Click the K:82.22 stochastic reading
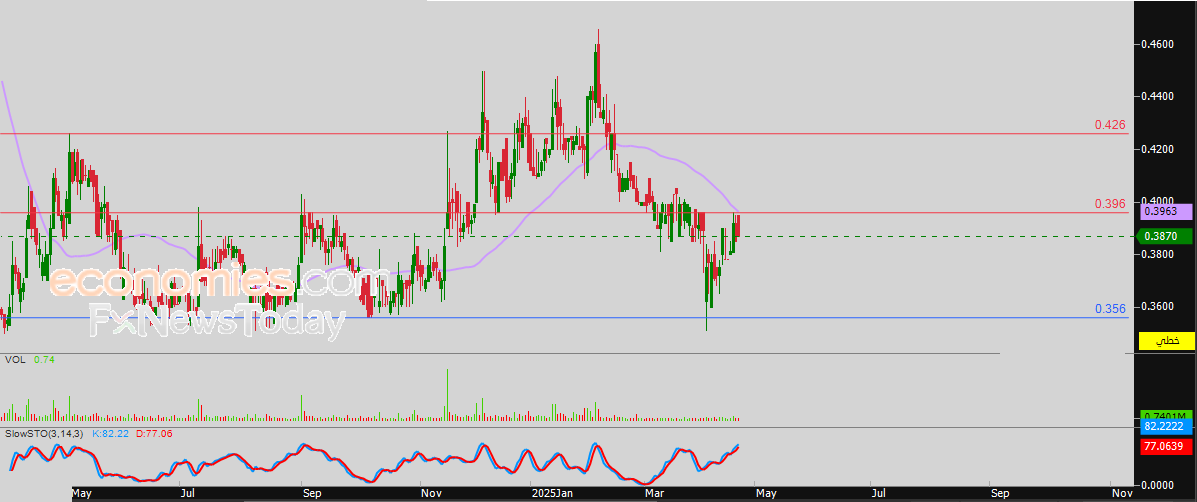Screen dimensions: 1197x502 111,433
